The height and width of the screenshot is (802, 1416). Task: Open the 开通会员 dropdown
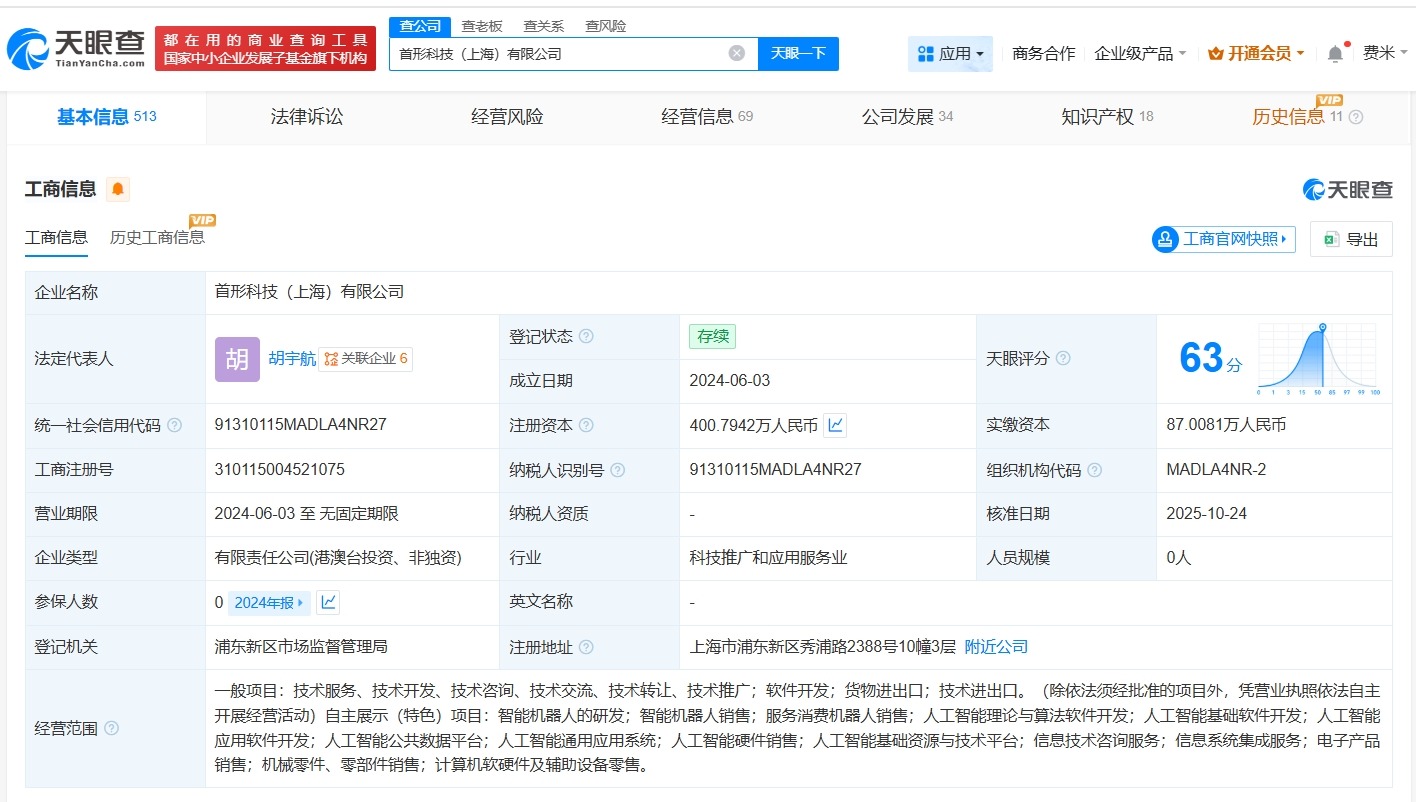(1256, 53)
